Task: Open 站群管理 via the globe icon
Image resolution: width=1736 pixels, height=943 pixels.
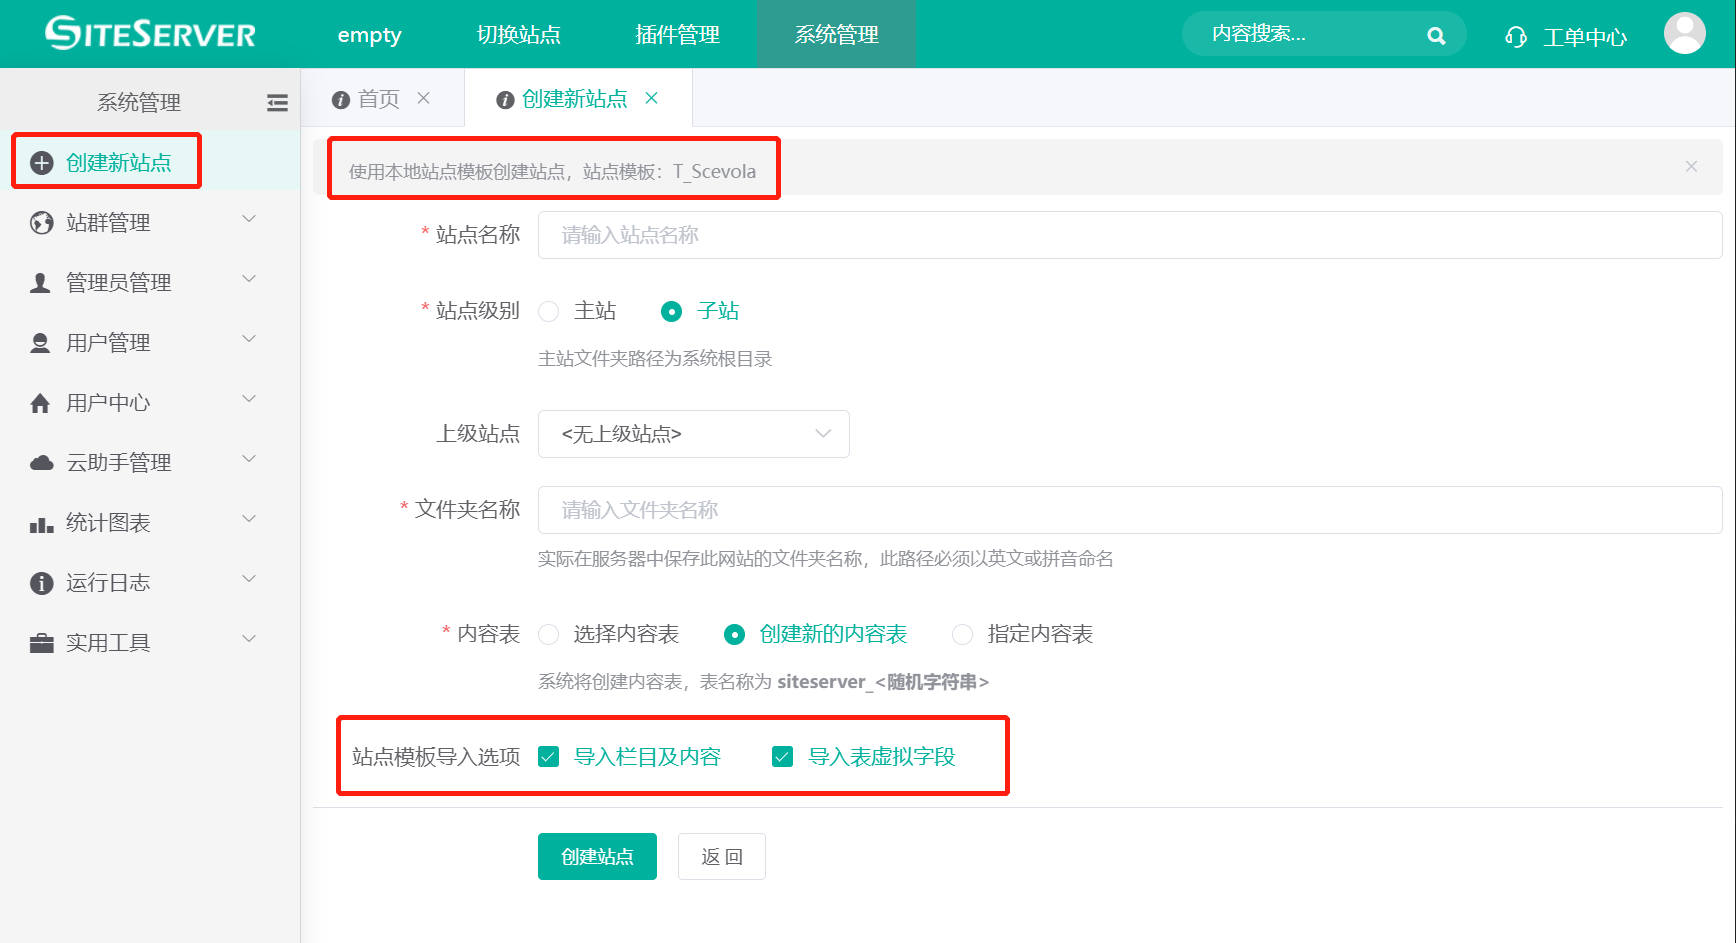Action: (x=40, y=222)
